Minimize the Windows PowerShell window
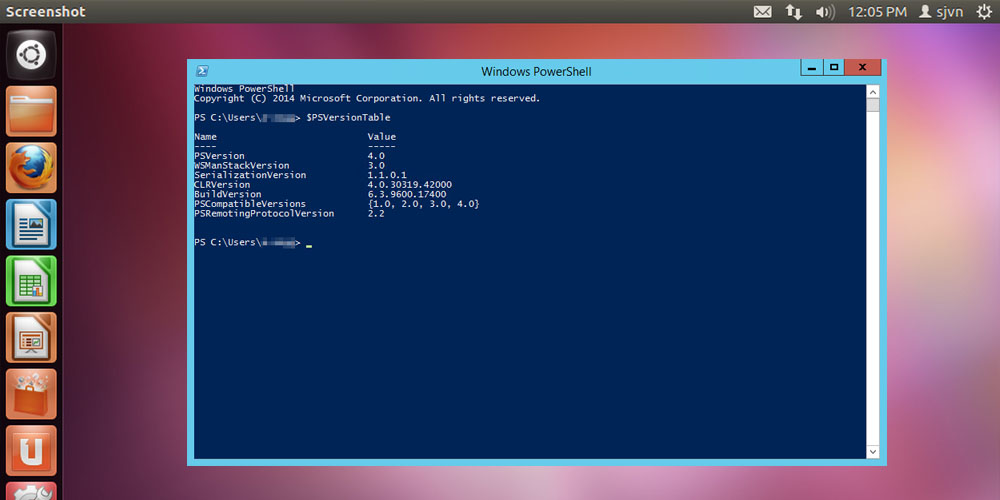 812,68
